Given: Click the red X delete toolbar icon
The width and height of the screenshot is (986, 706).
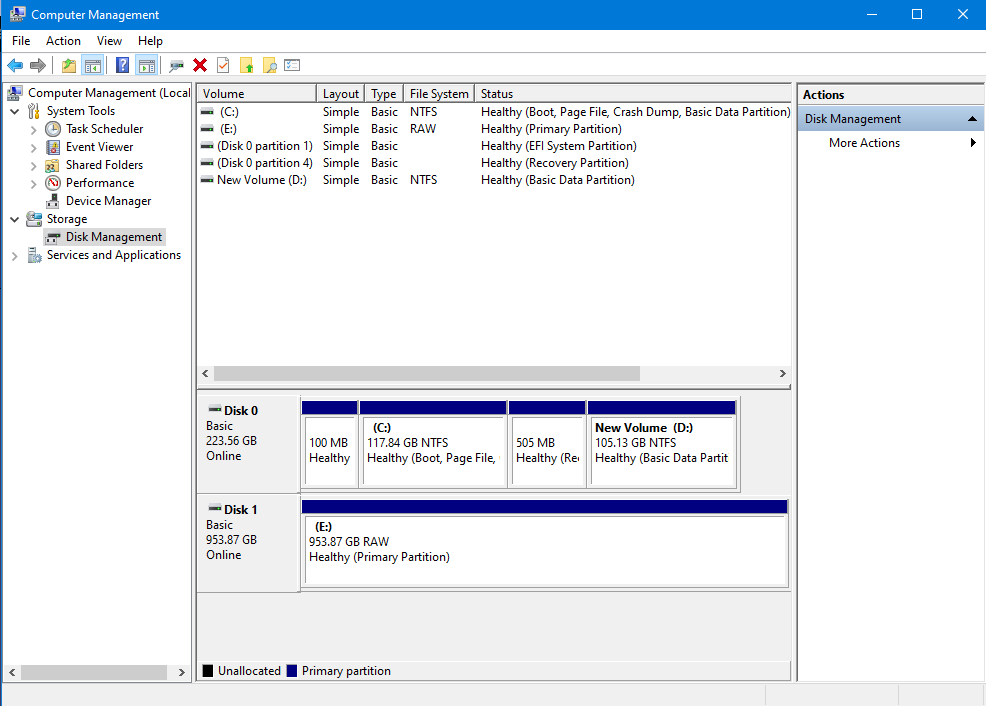Looking at the screenshot, I should coord(200,65).
